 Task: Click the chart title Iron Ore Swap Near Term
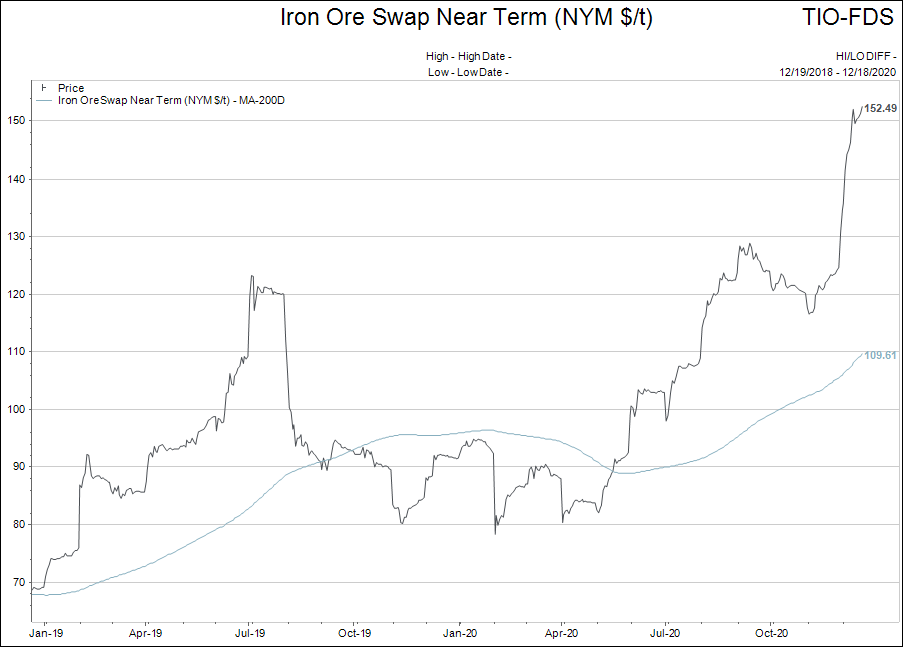point(466,18)
